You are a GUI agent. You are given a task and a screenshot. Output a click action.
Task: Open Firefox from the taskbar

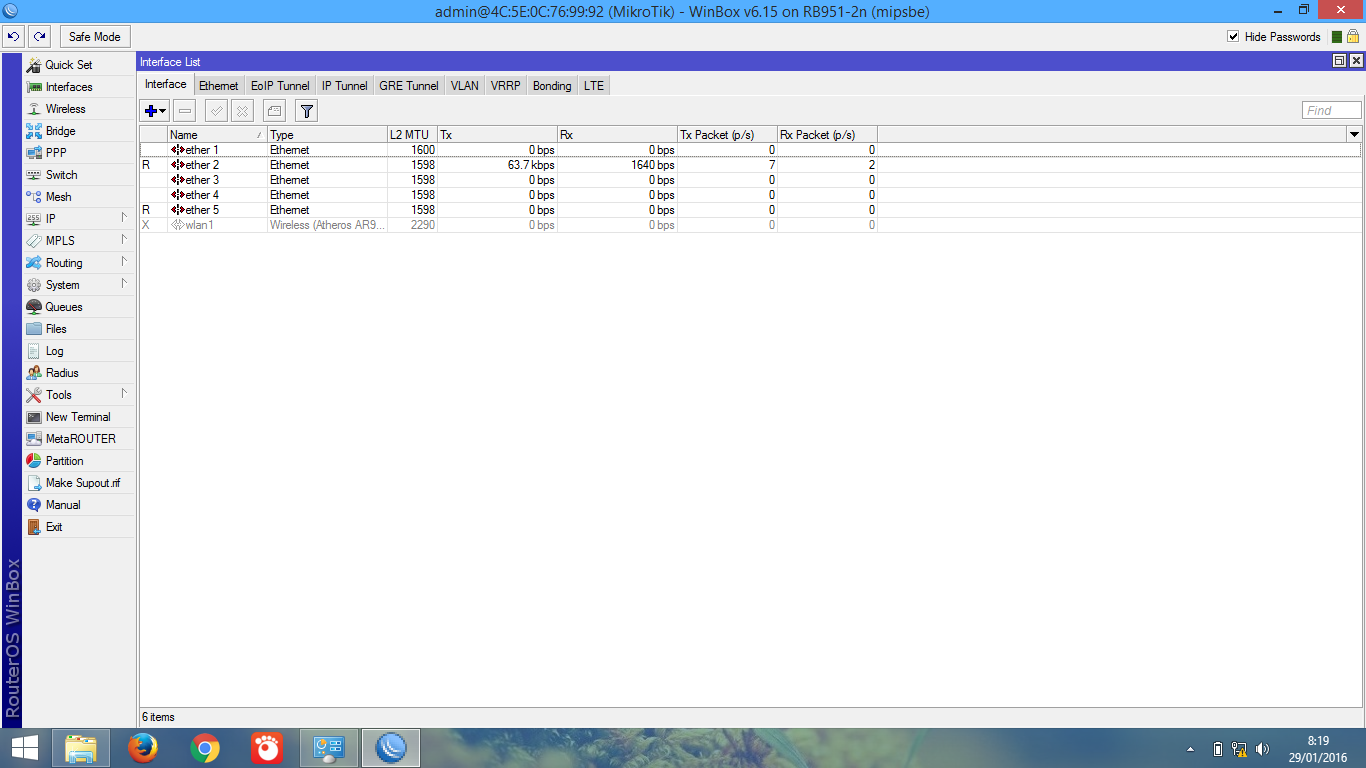click(144, 748)
